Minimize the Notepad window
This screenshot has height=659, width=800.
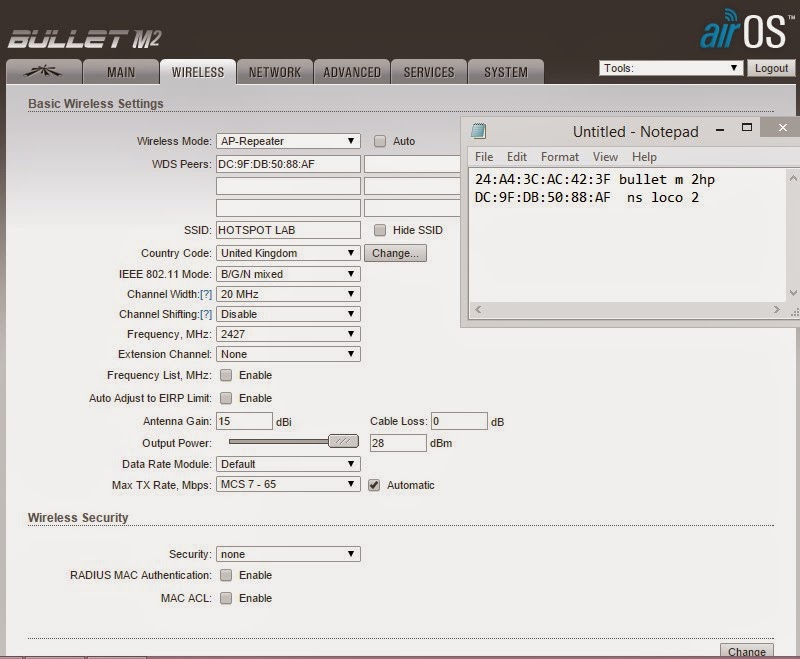coord(720,130)
